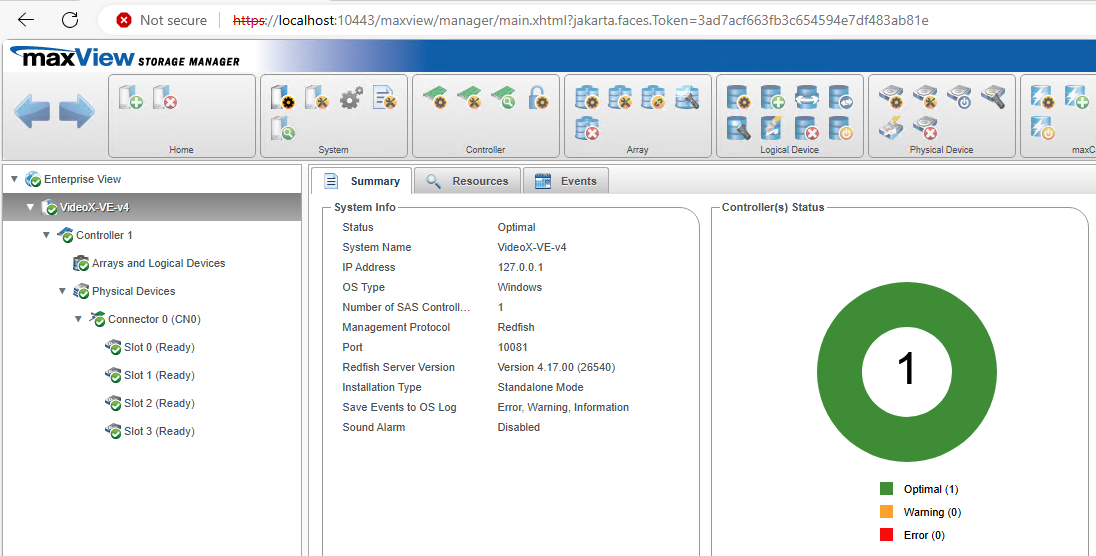Viewport: 1096px width, 556px height.
Task: Select the Enterprise View label in the tree
Action: [82, 179]
